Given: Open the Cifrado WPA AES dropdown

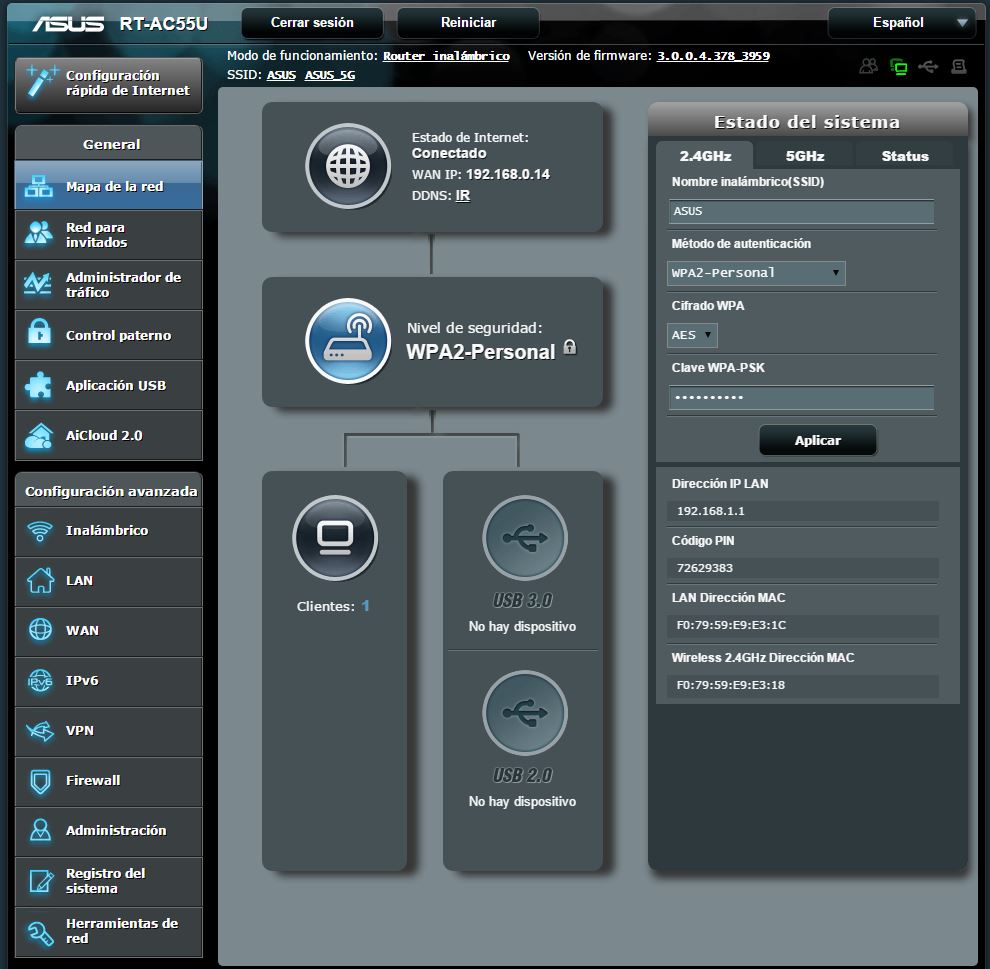Looking at the screenshot, I should (692, 335).
